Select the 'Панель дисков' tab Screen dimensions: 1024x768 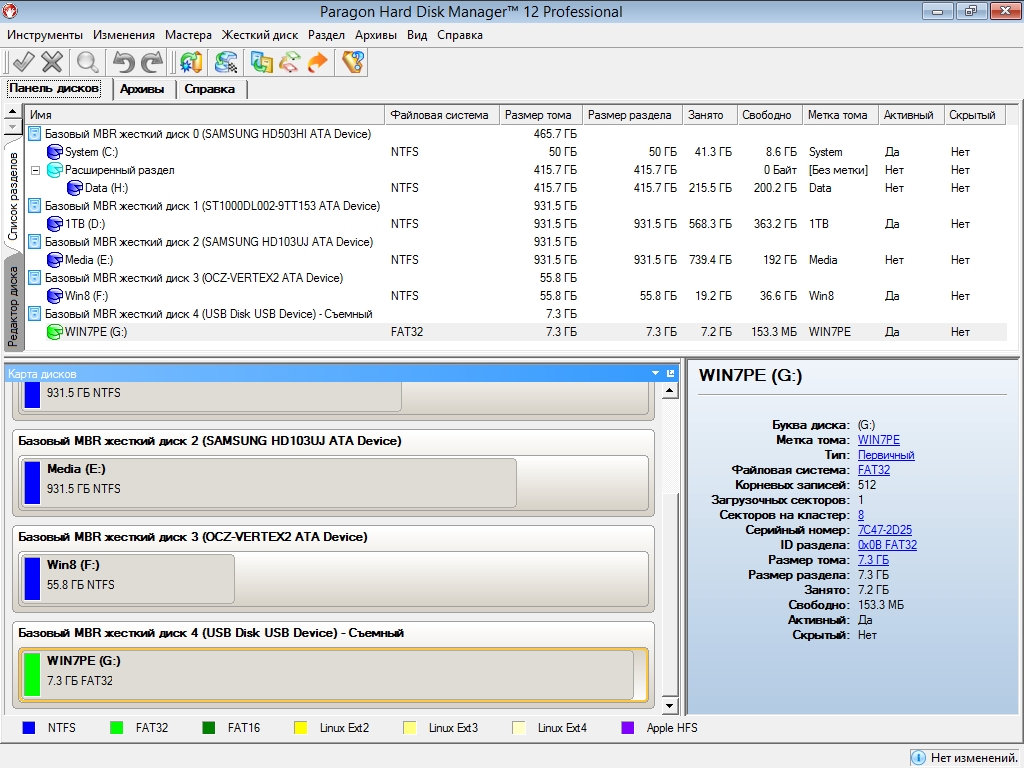pos(54,88)
